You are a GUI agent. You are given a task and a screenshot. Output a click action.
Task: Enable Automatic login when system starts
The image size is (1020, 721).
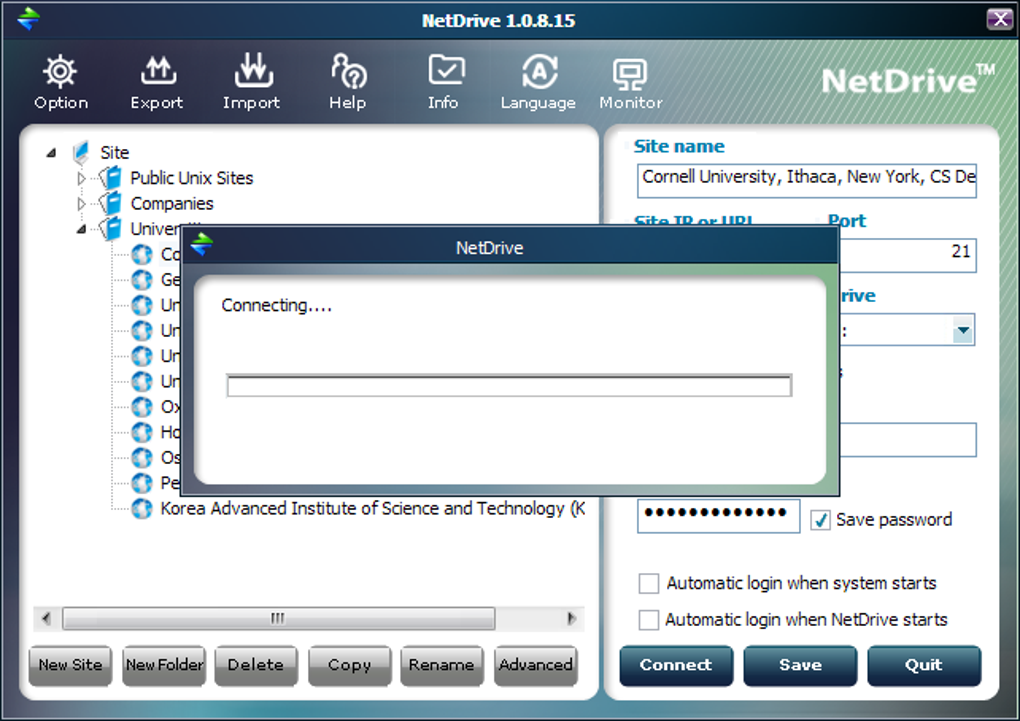pyautogui.click(x=649, y=583)
